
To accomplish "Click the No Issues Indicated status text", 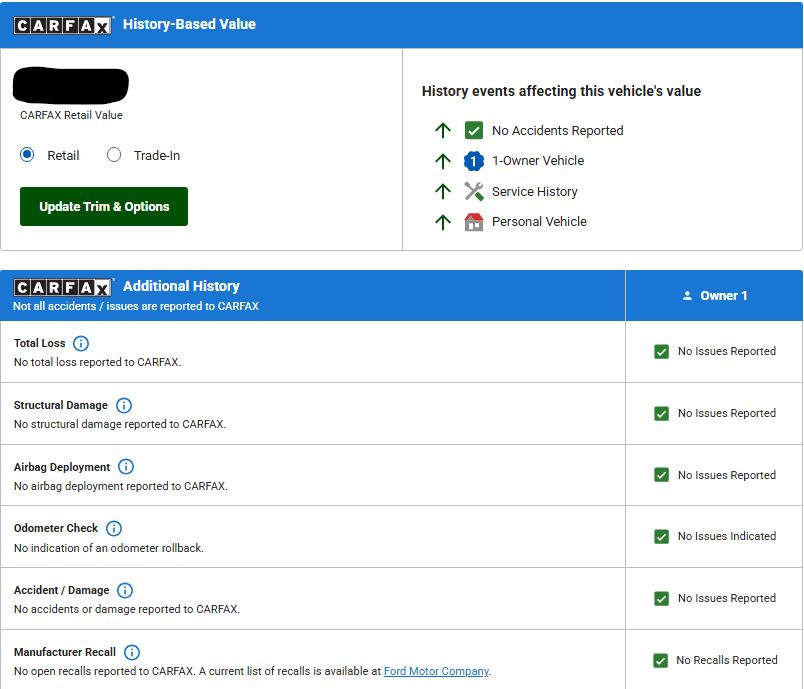I will pyautogui.click(x=727, y=536).
